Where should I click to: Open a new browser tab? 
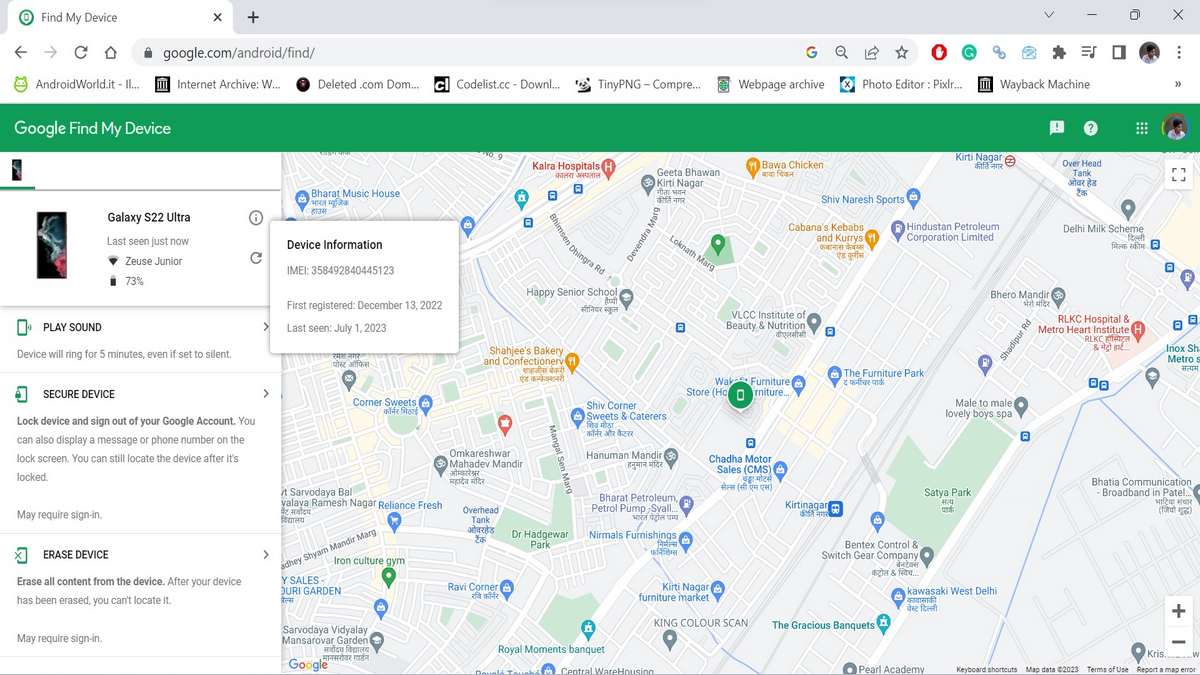click(253, 17)
